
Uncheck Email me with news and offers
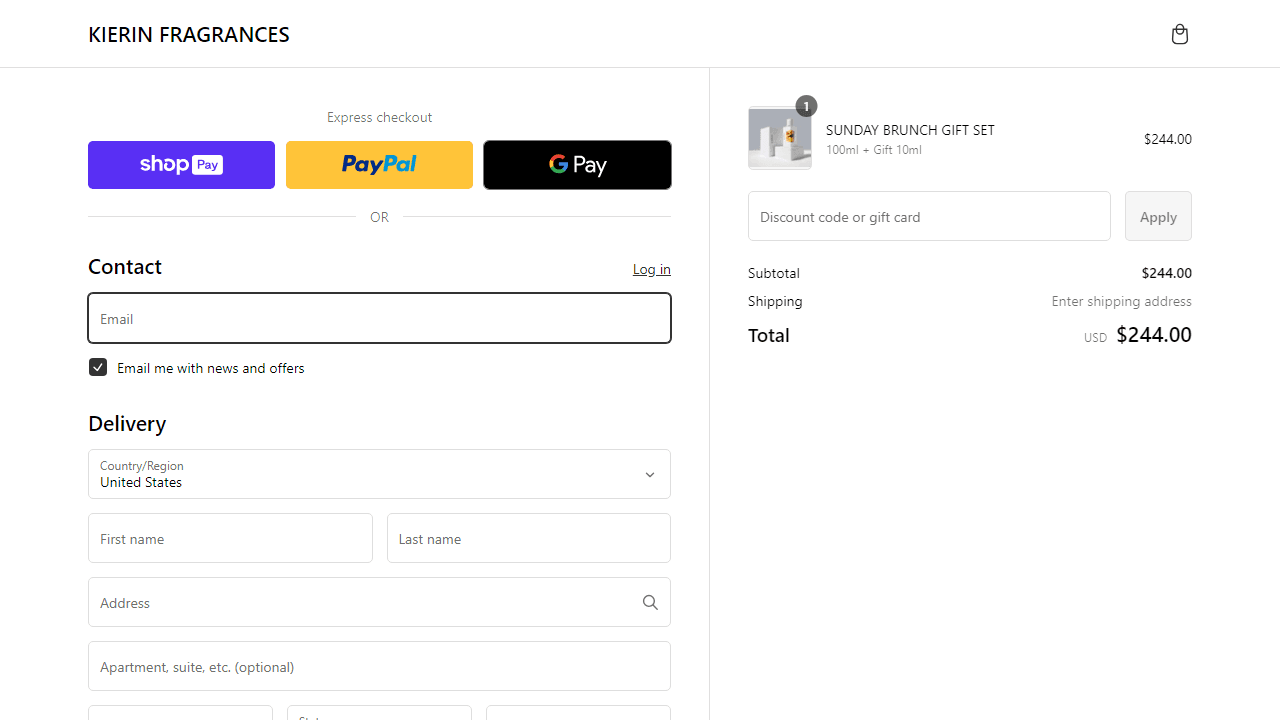[x=98, y=367]
